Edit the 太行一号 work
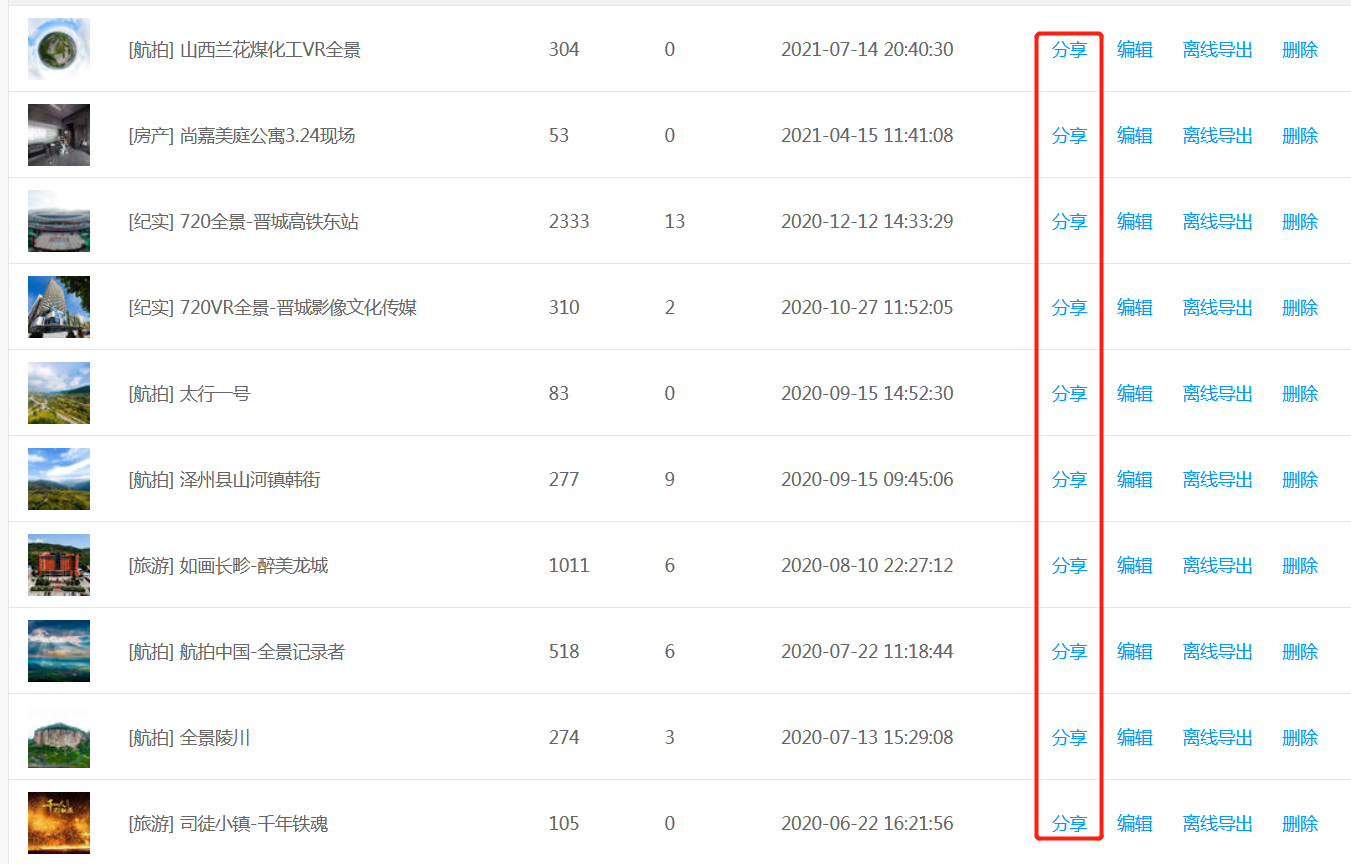Viewport: 1351px width, 864px height. point(1135,394)
